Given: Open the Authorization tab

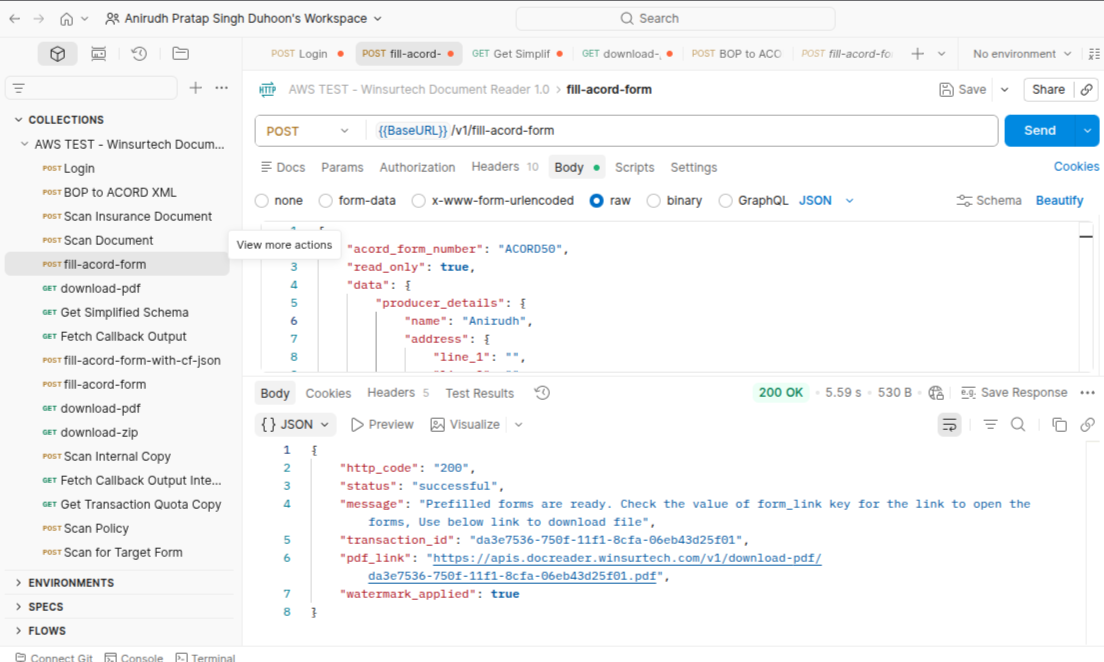Looking at the screenshot, I should click(418, 168).
